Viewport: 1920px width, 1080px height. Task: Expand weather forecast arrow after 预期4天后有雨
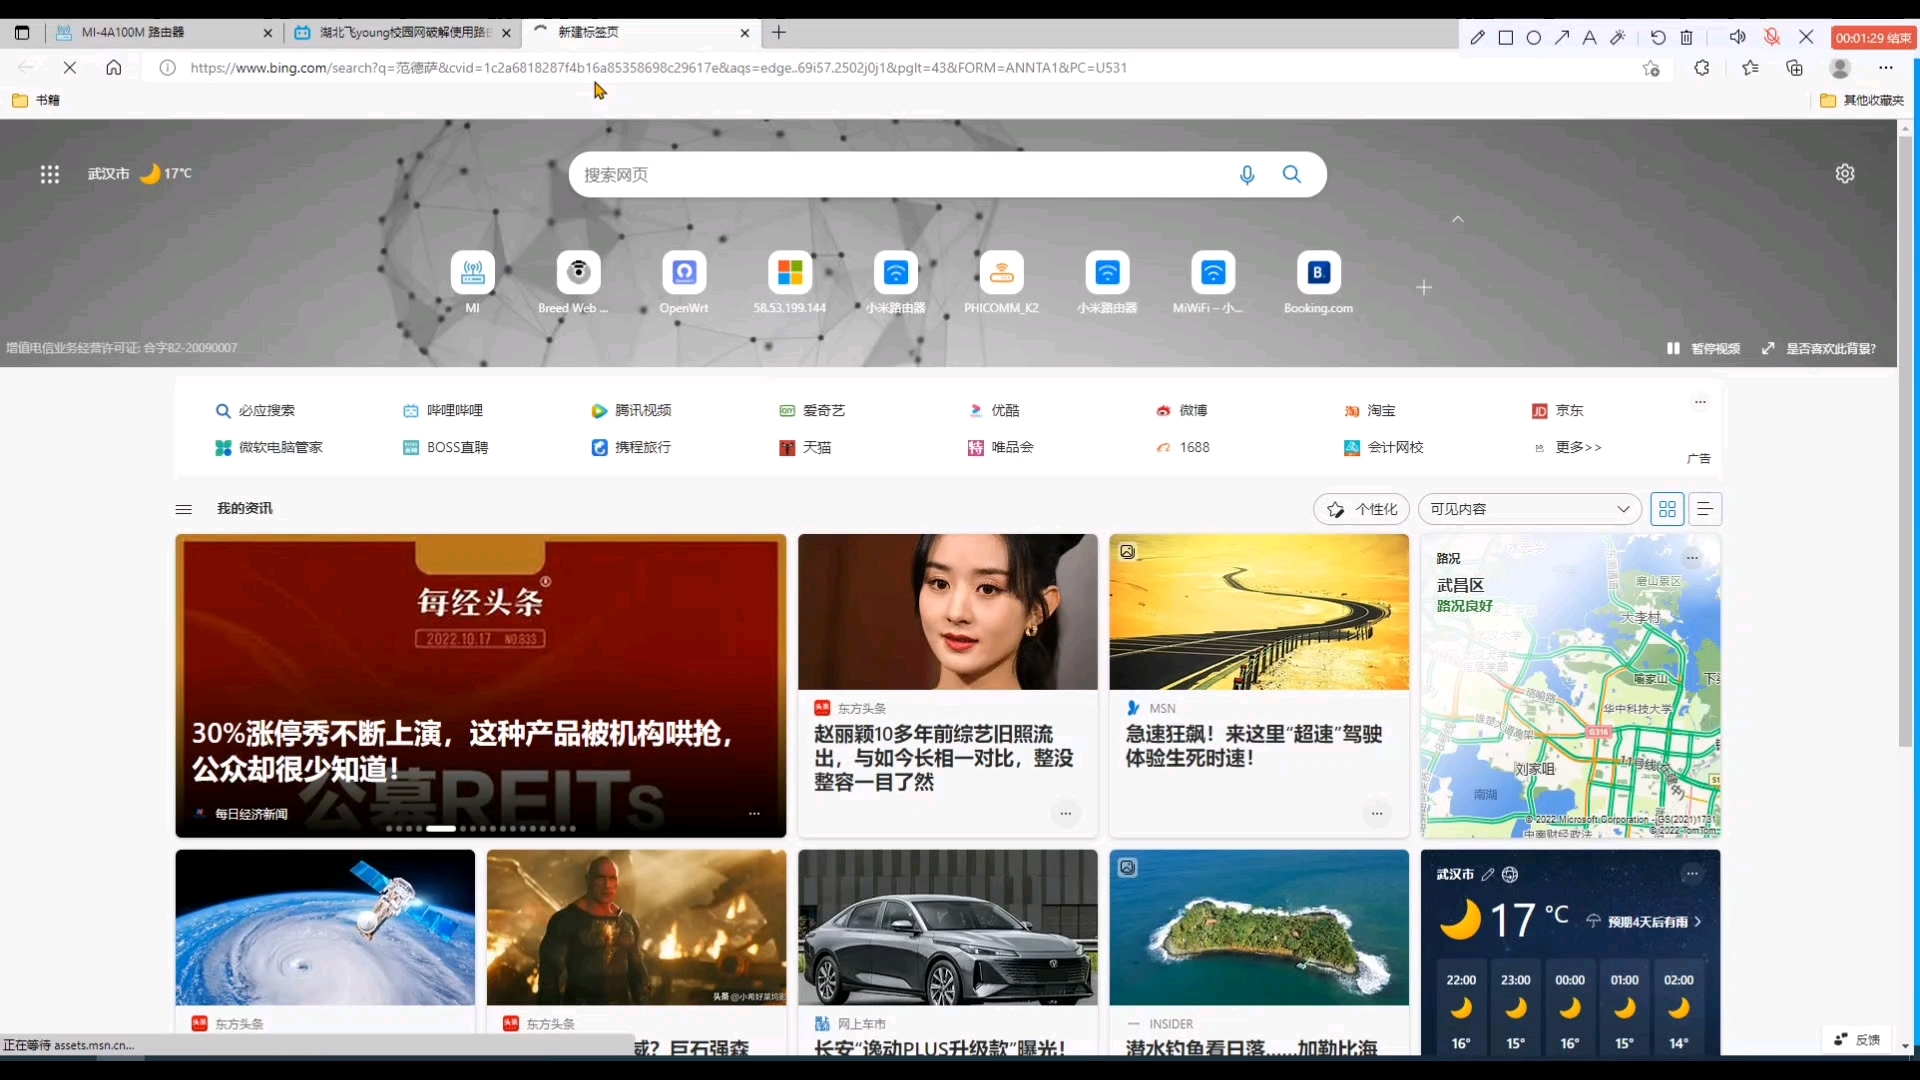click(x=1698, y=922)
